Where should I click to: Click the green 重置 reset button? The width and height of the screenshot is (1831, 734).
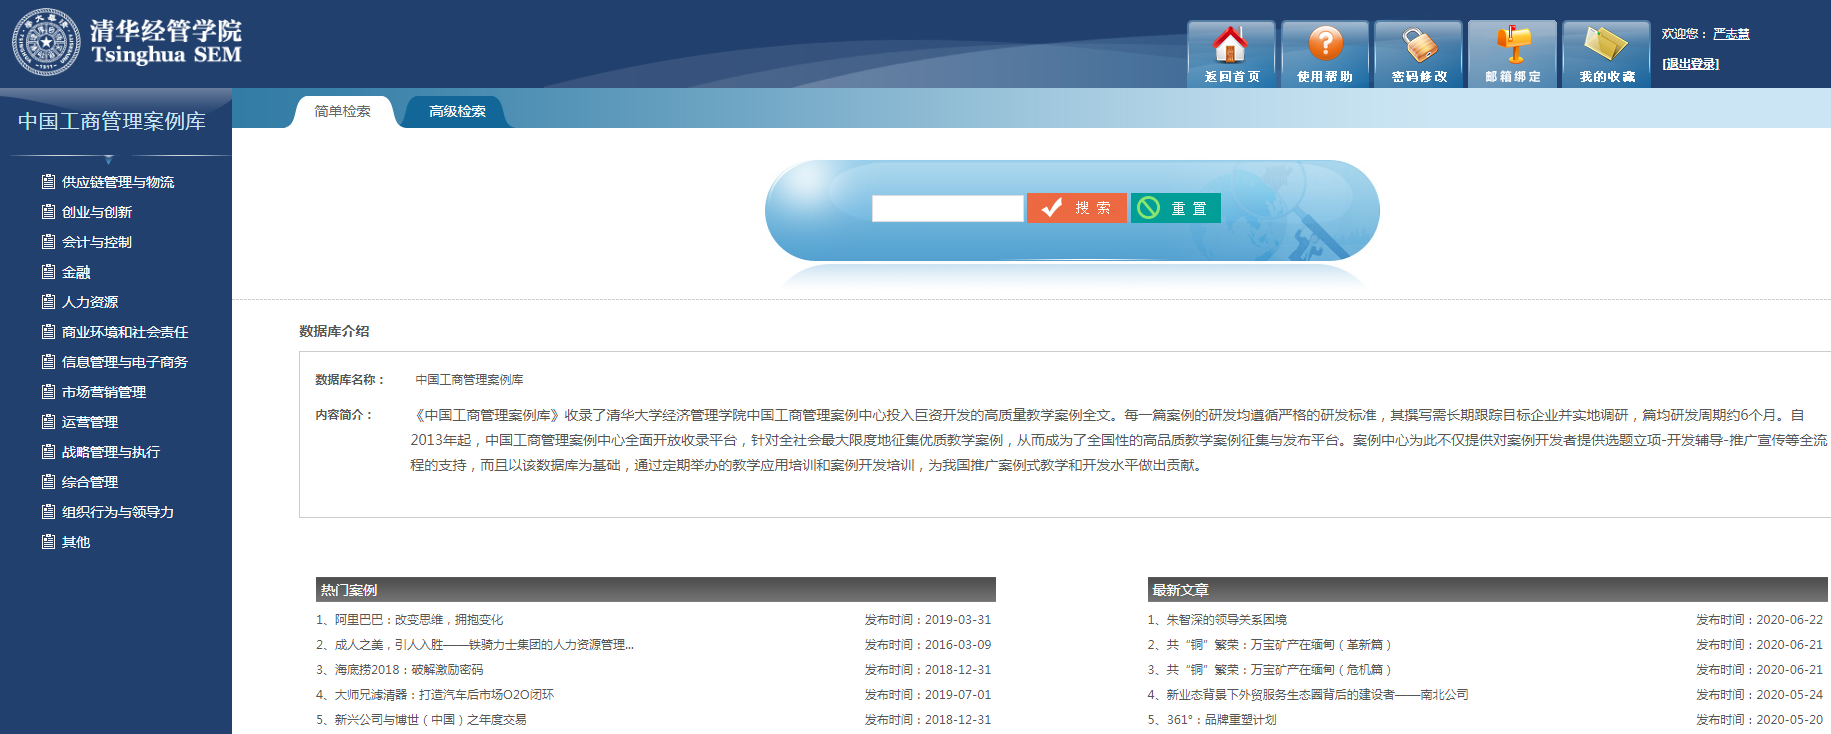pyautogui.click(x=1176, y=208)
